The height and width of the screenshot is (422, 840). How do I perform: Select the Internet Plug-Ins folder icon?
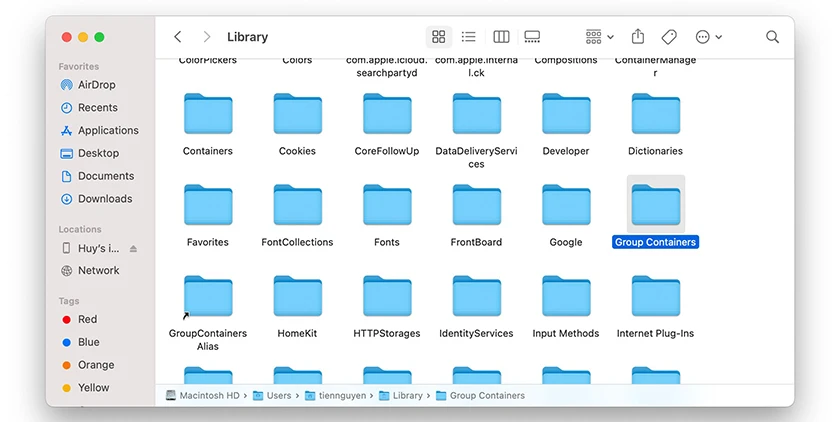[655, 296]
